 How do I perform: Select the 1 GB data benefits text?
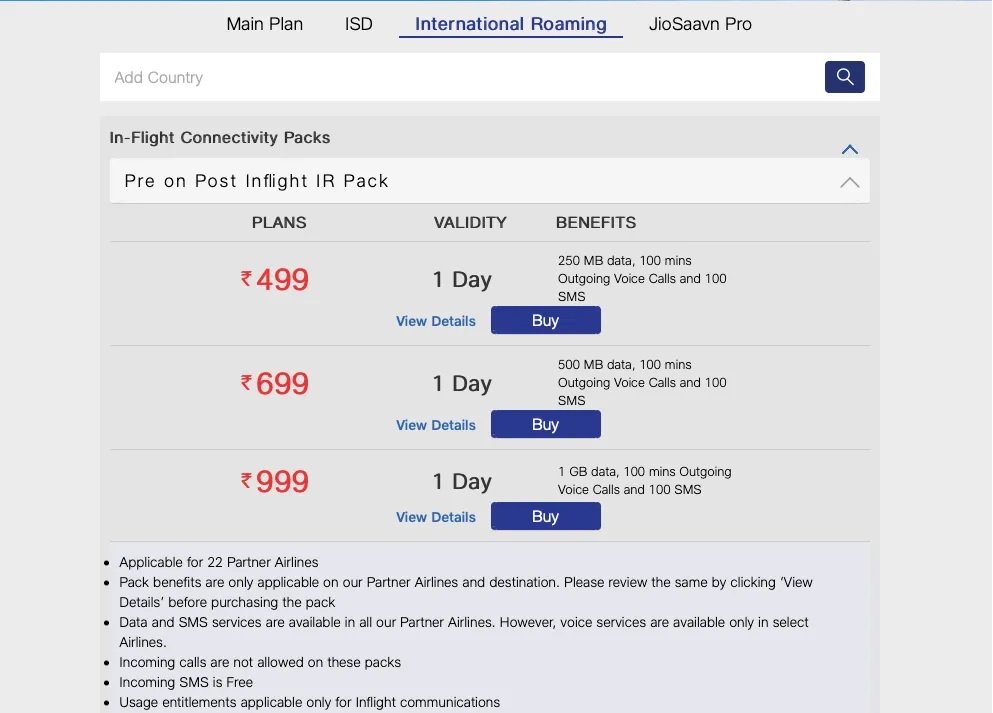click(644, 481)
